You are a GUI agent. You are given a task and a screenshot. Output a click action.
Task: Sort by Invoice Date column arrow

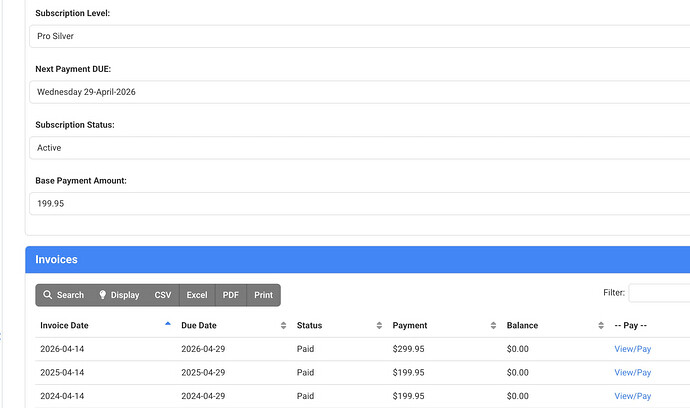tap(168, 324)
